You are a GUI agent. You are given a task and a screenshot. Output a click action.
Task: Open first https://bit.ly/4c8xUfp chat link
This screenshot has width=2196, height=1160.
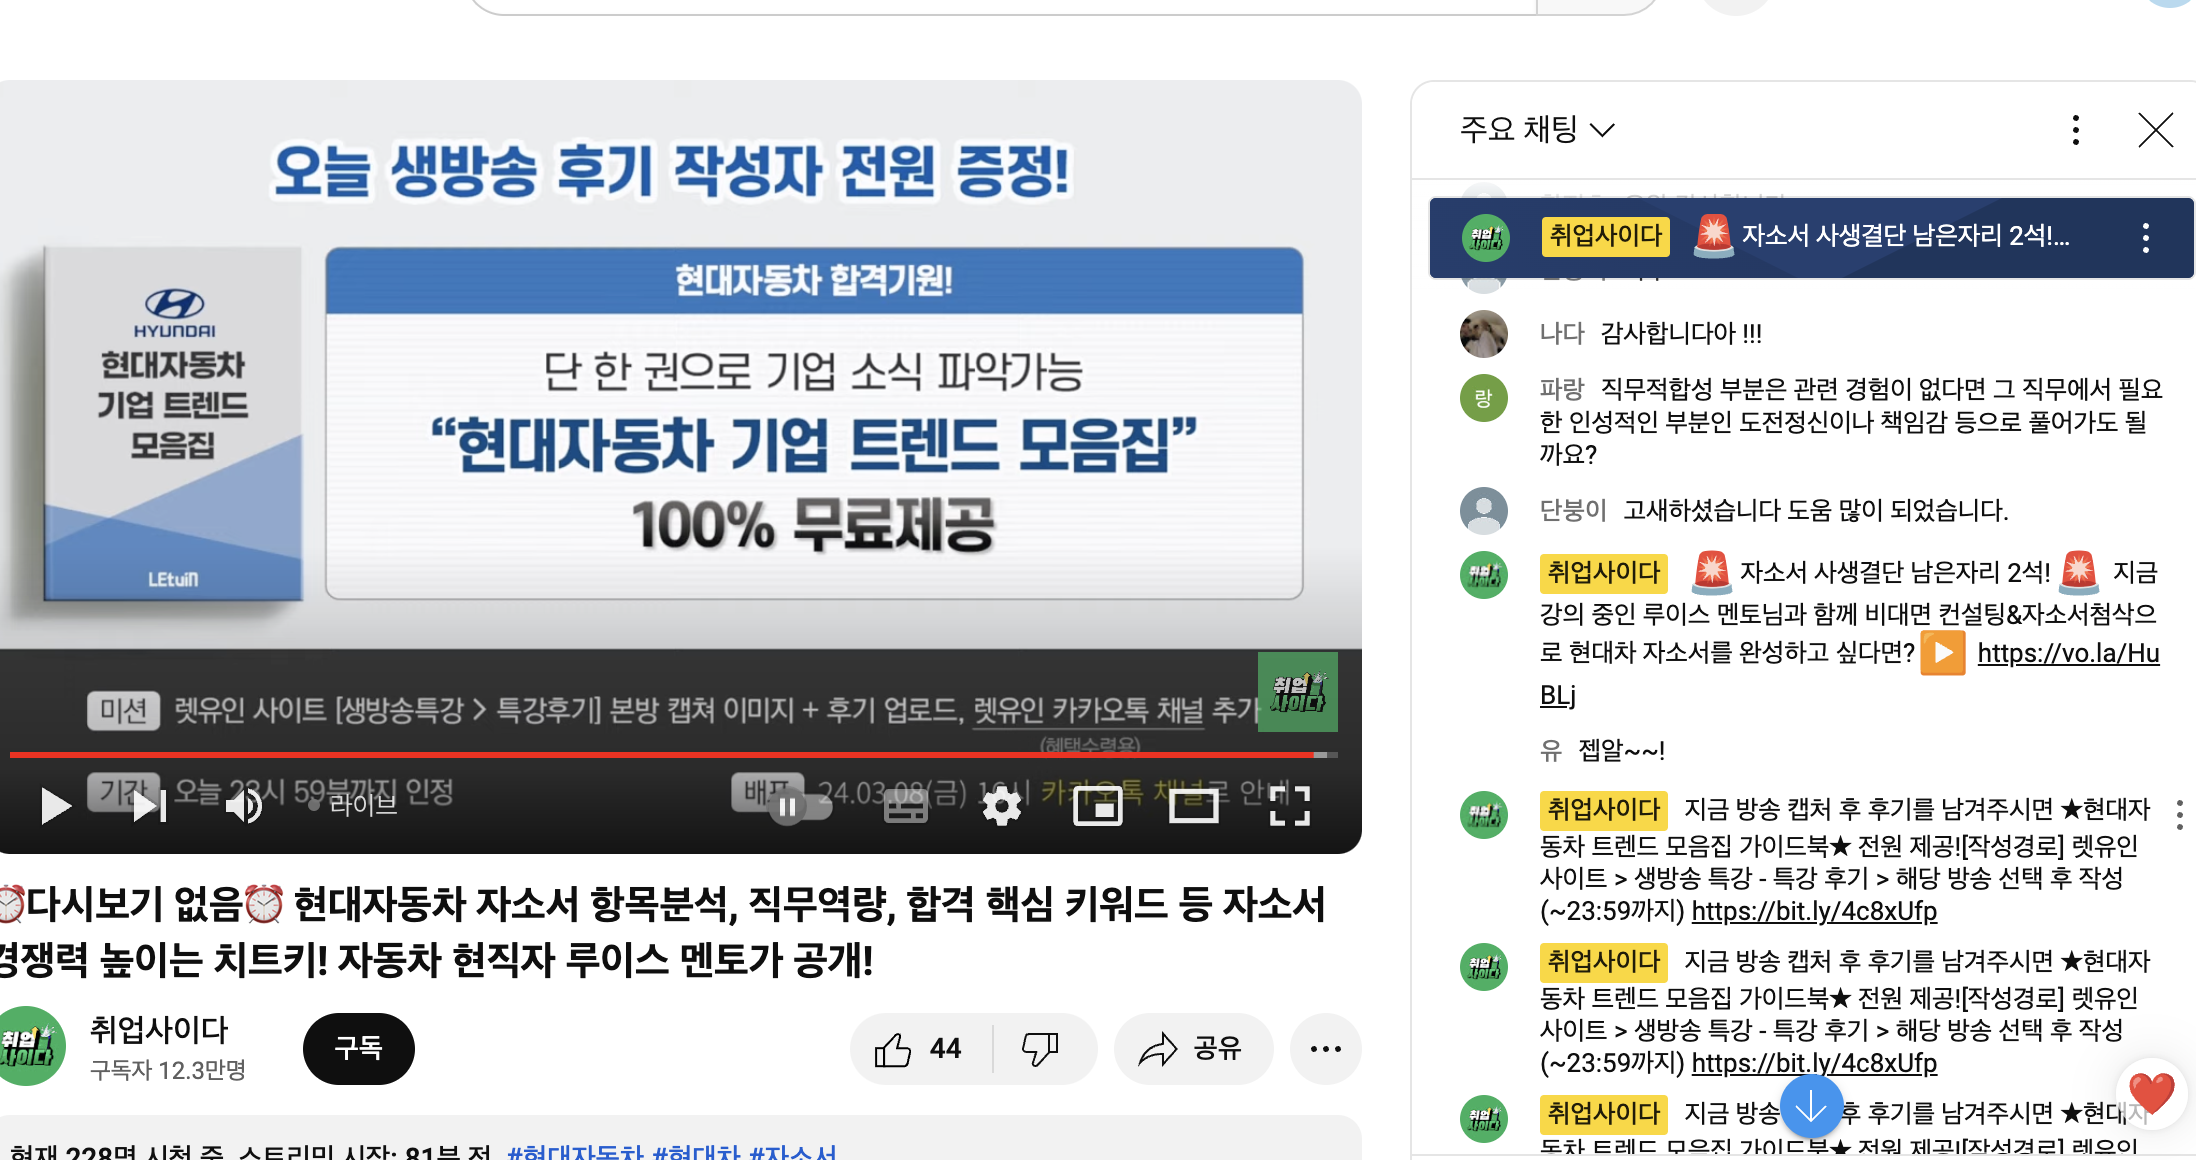(1814, 911)
